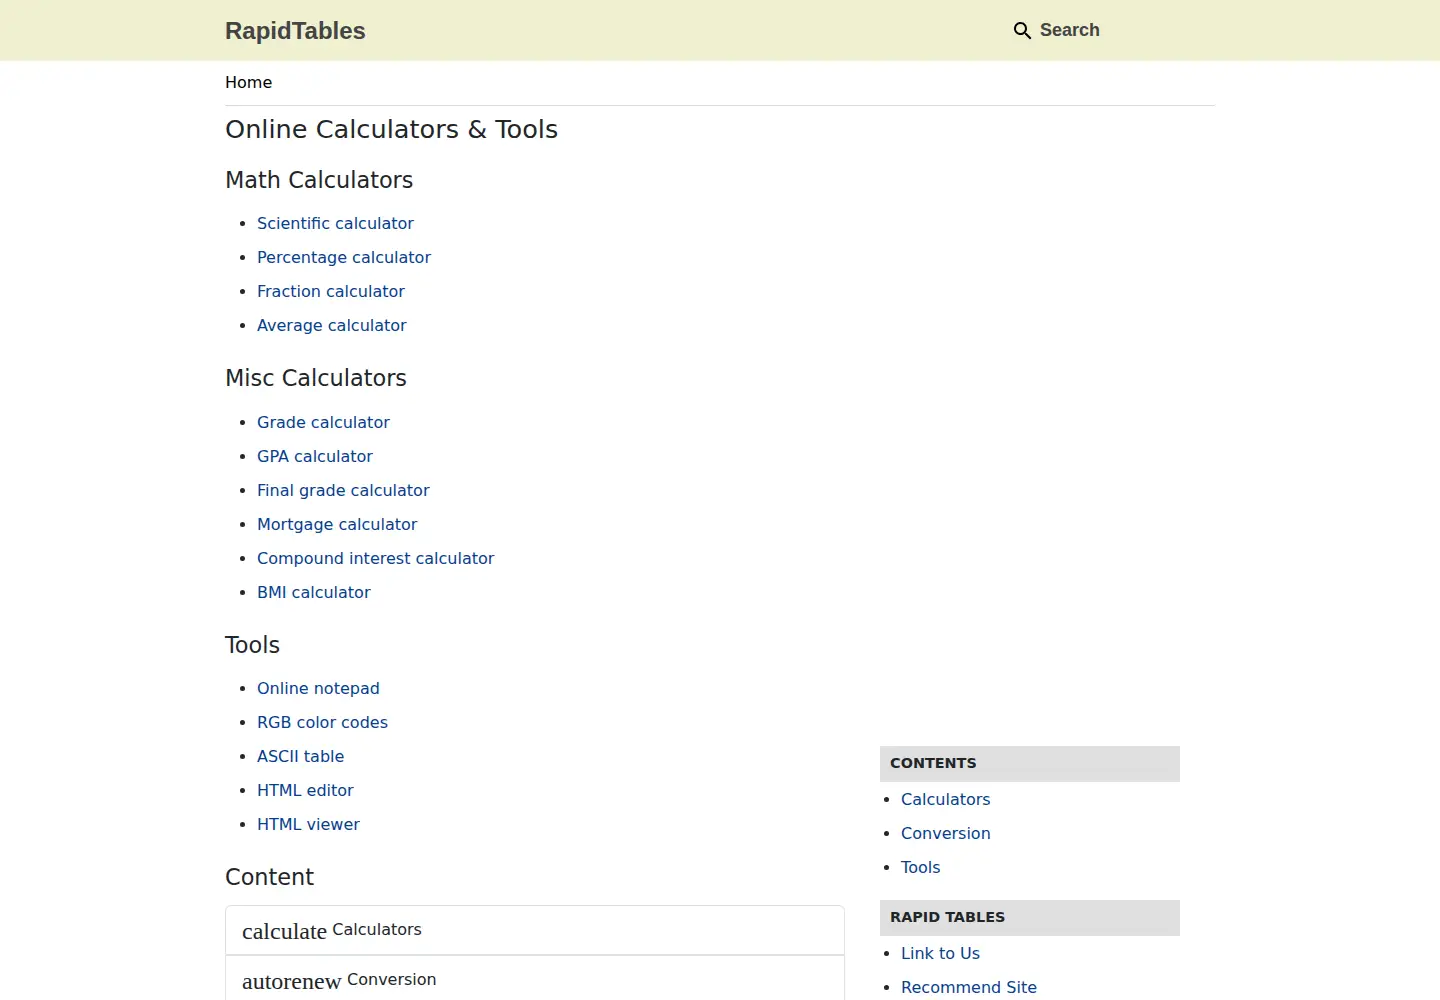
Task: Open the BMI calculator
Action: tap(314, 592)
